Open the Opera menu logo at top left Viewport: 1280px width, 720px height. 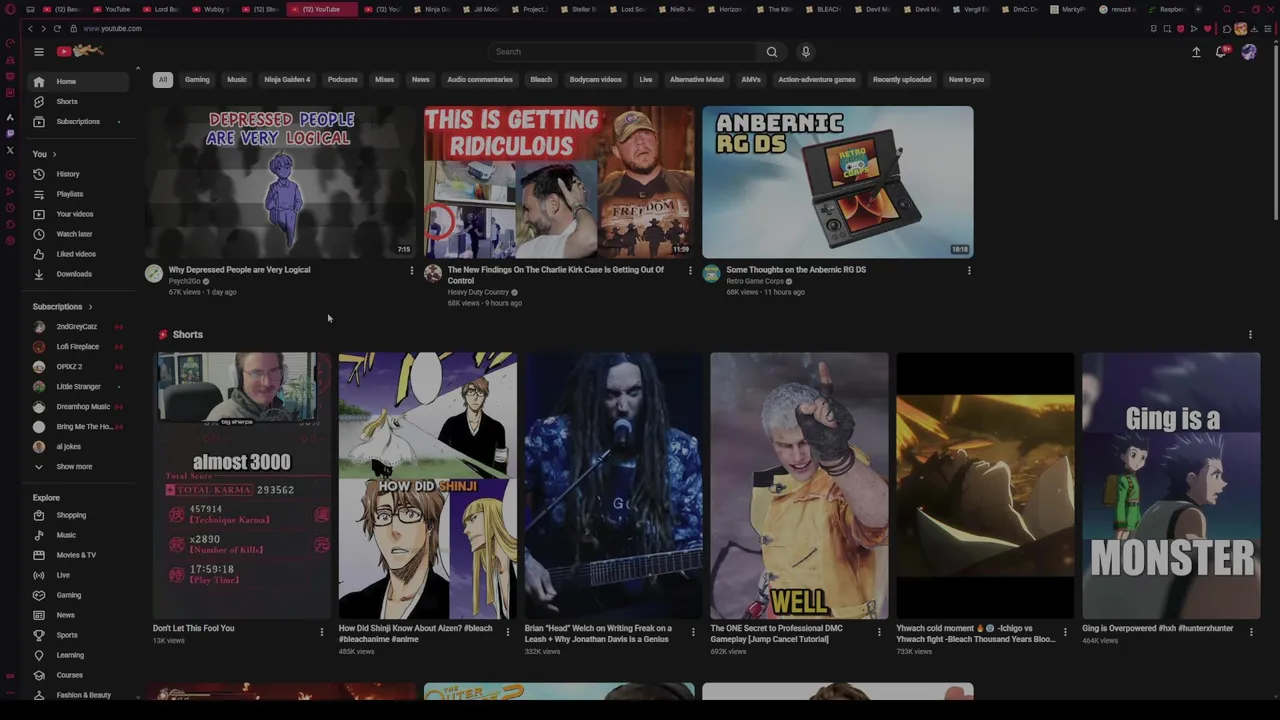[x=10, y=10]
